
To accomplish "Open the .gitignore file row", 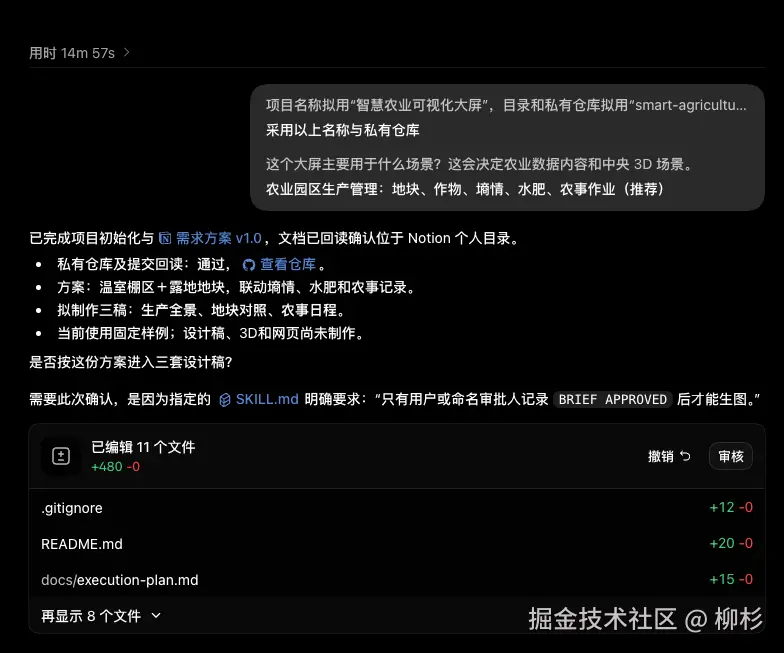I will [x=397, y=508].
